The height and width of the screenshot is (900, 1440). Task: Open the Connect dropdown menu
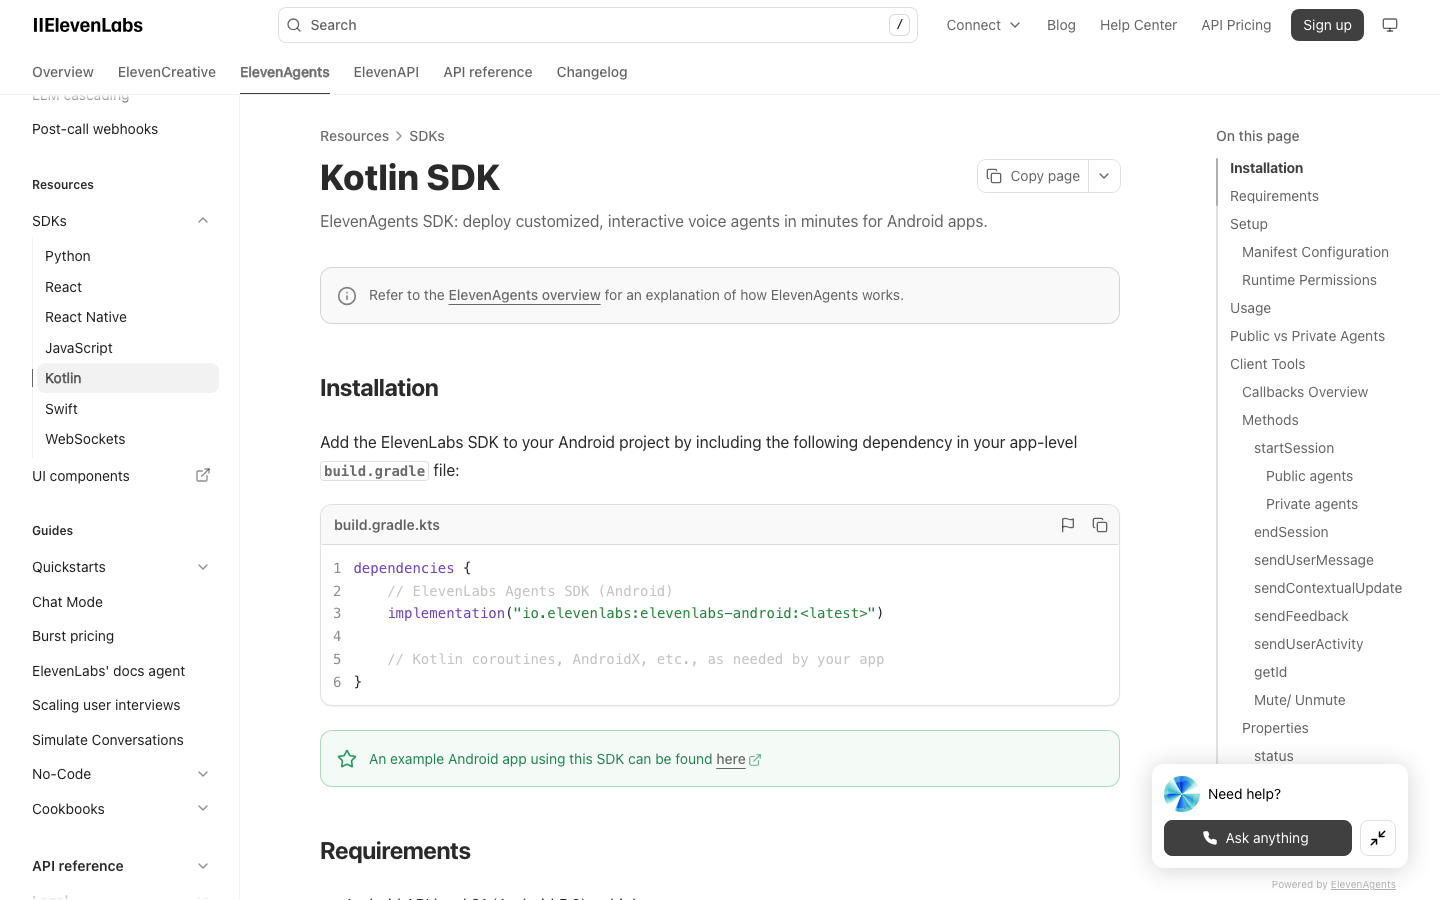pyautogui.click(x=983, y=25)
